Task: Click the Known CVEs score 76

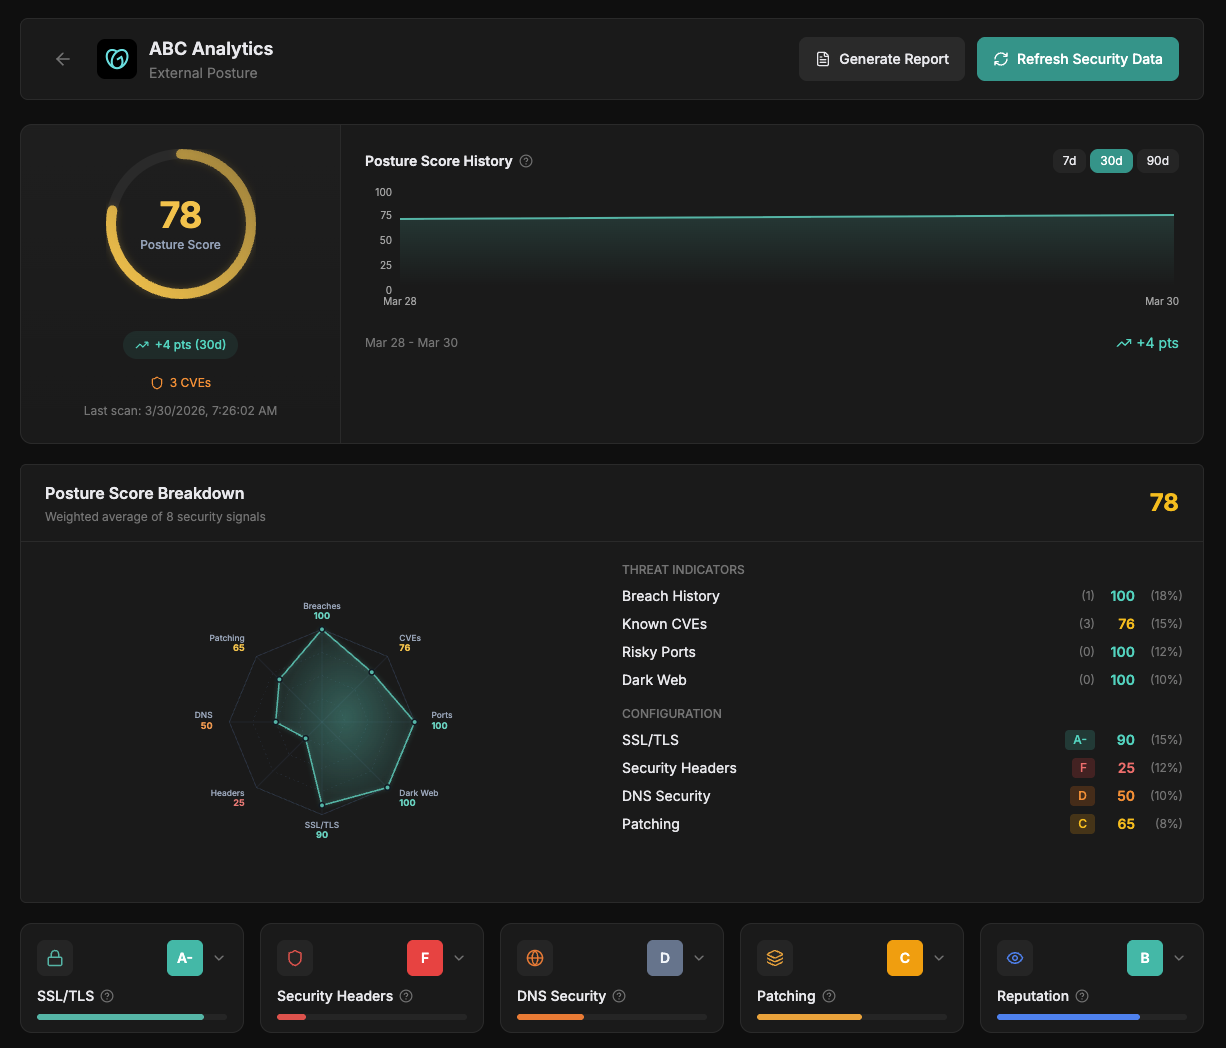Action: [x=1126, y=624]
